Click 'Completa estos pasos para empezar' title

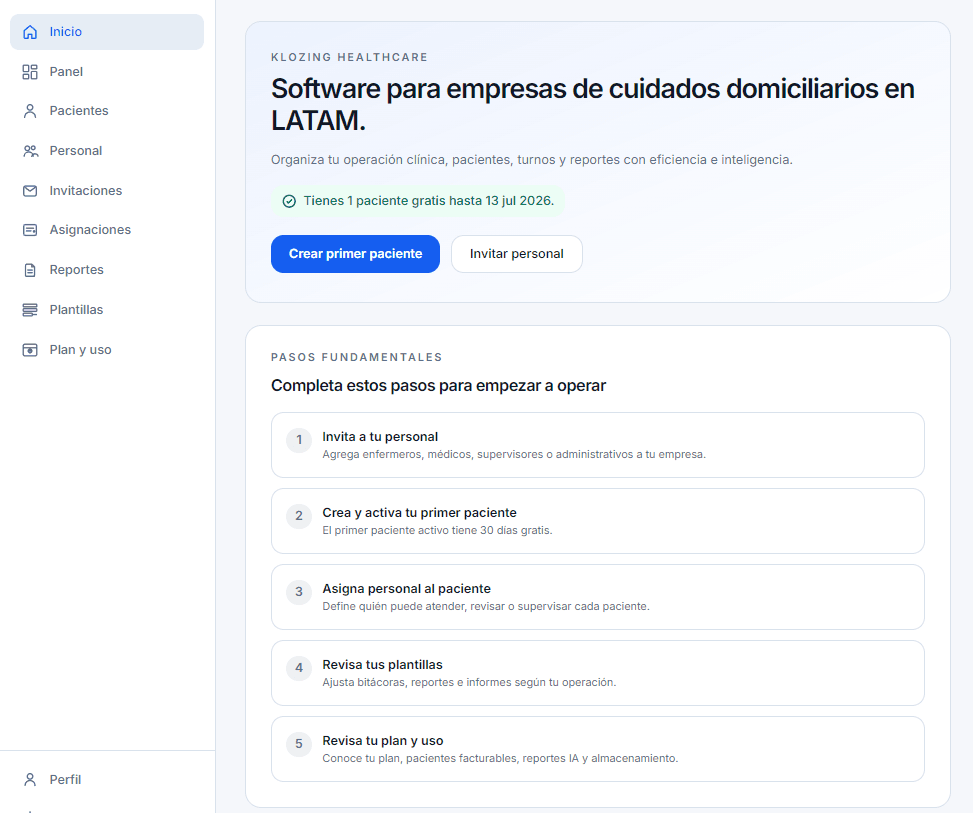pyautogui.click(x=438, y=385)
